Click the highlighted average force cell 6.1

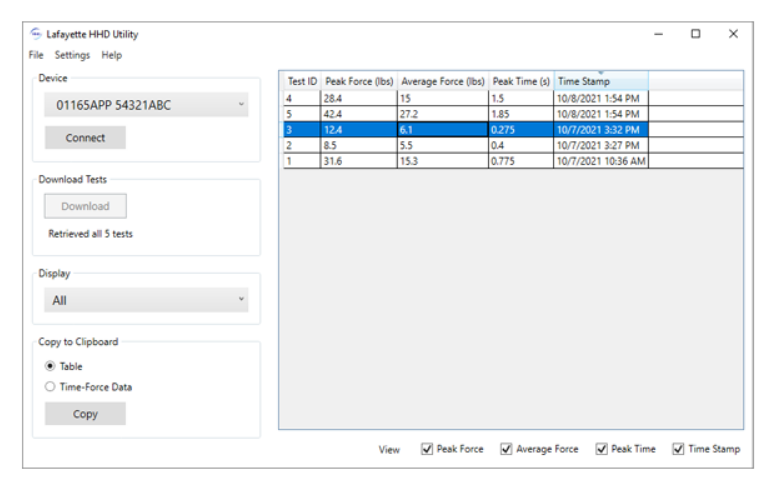[443, 130]
